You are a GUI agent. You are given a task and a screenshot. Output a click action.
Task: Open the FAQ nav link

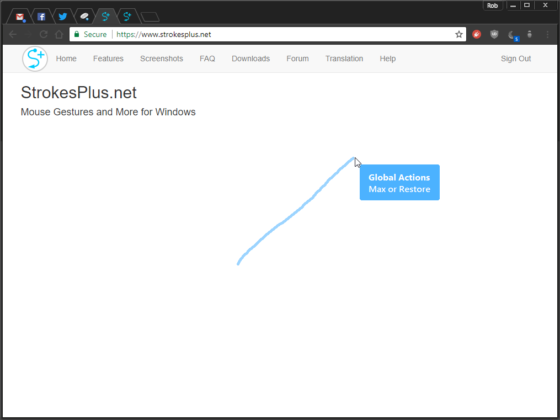coord(207,59)
